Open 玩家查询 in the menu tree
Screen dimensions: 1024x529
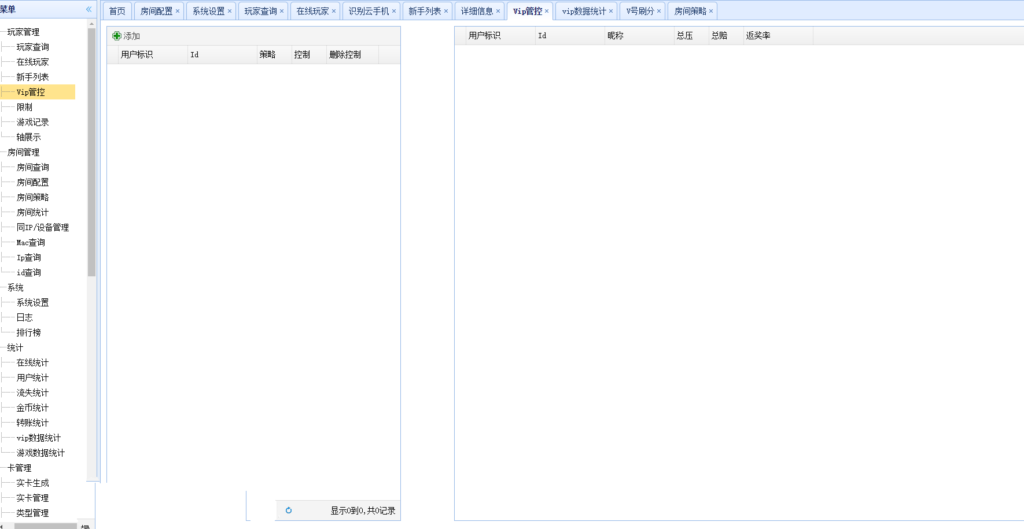click(x=33, y=47)
